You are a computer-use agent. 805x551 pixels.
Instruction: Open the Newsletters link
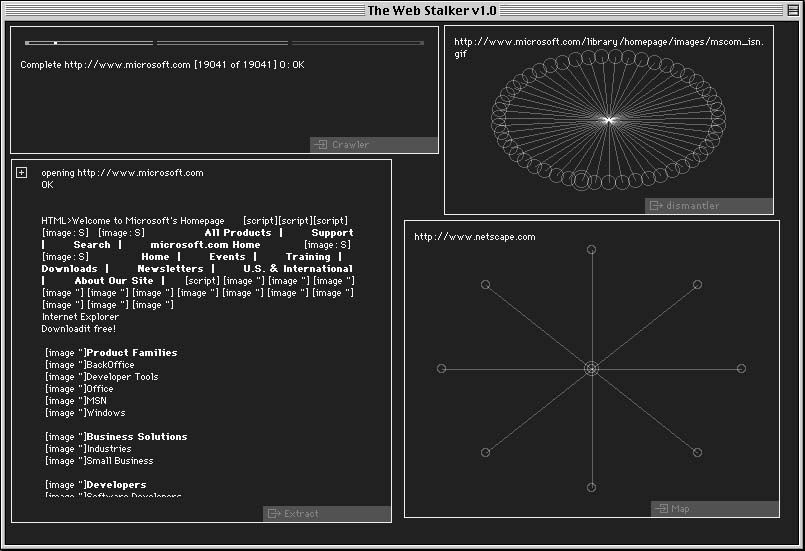pos(170,269)
